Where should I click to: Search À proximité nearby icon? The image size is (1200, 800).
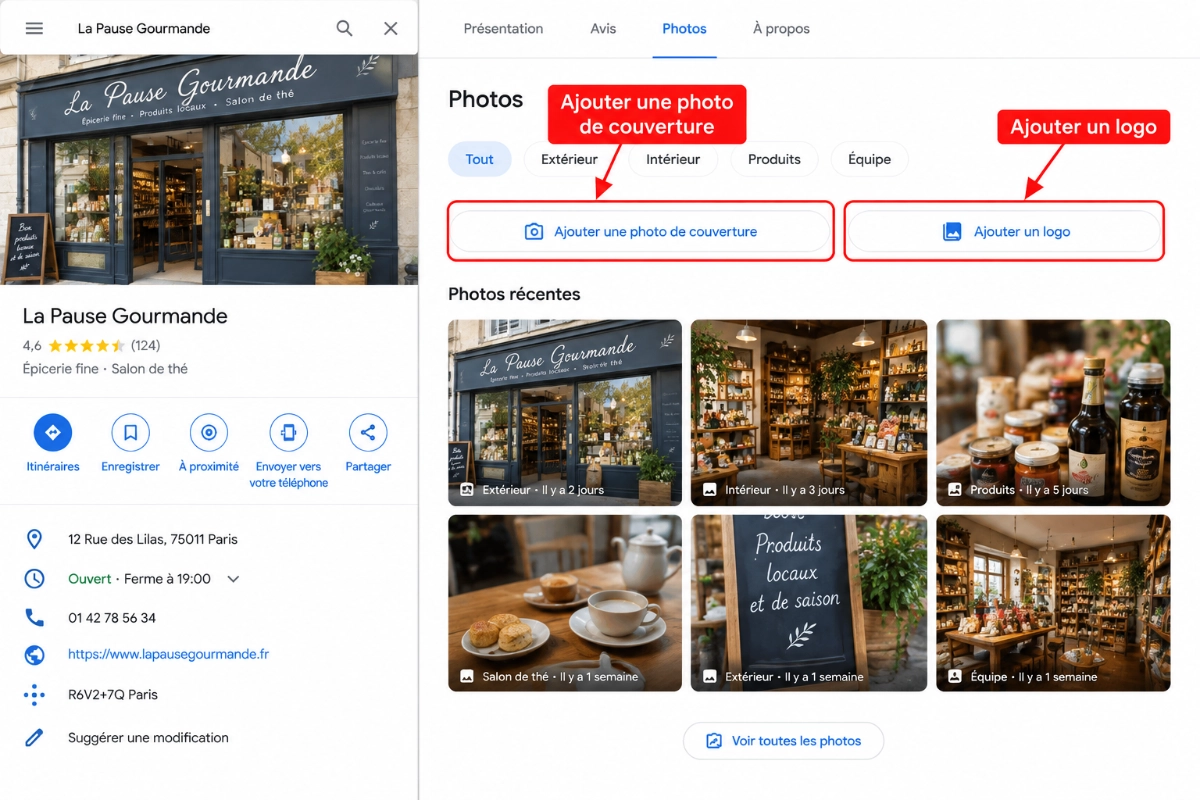click(x=209, y=432)
